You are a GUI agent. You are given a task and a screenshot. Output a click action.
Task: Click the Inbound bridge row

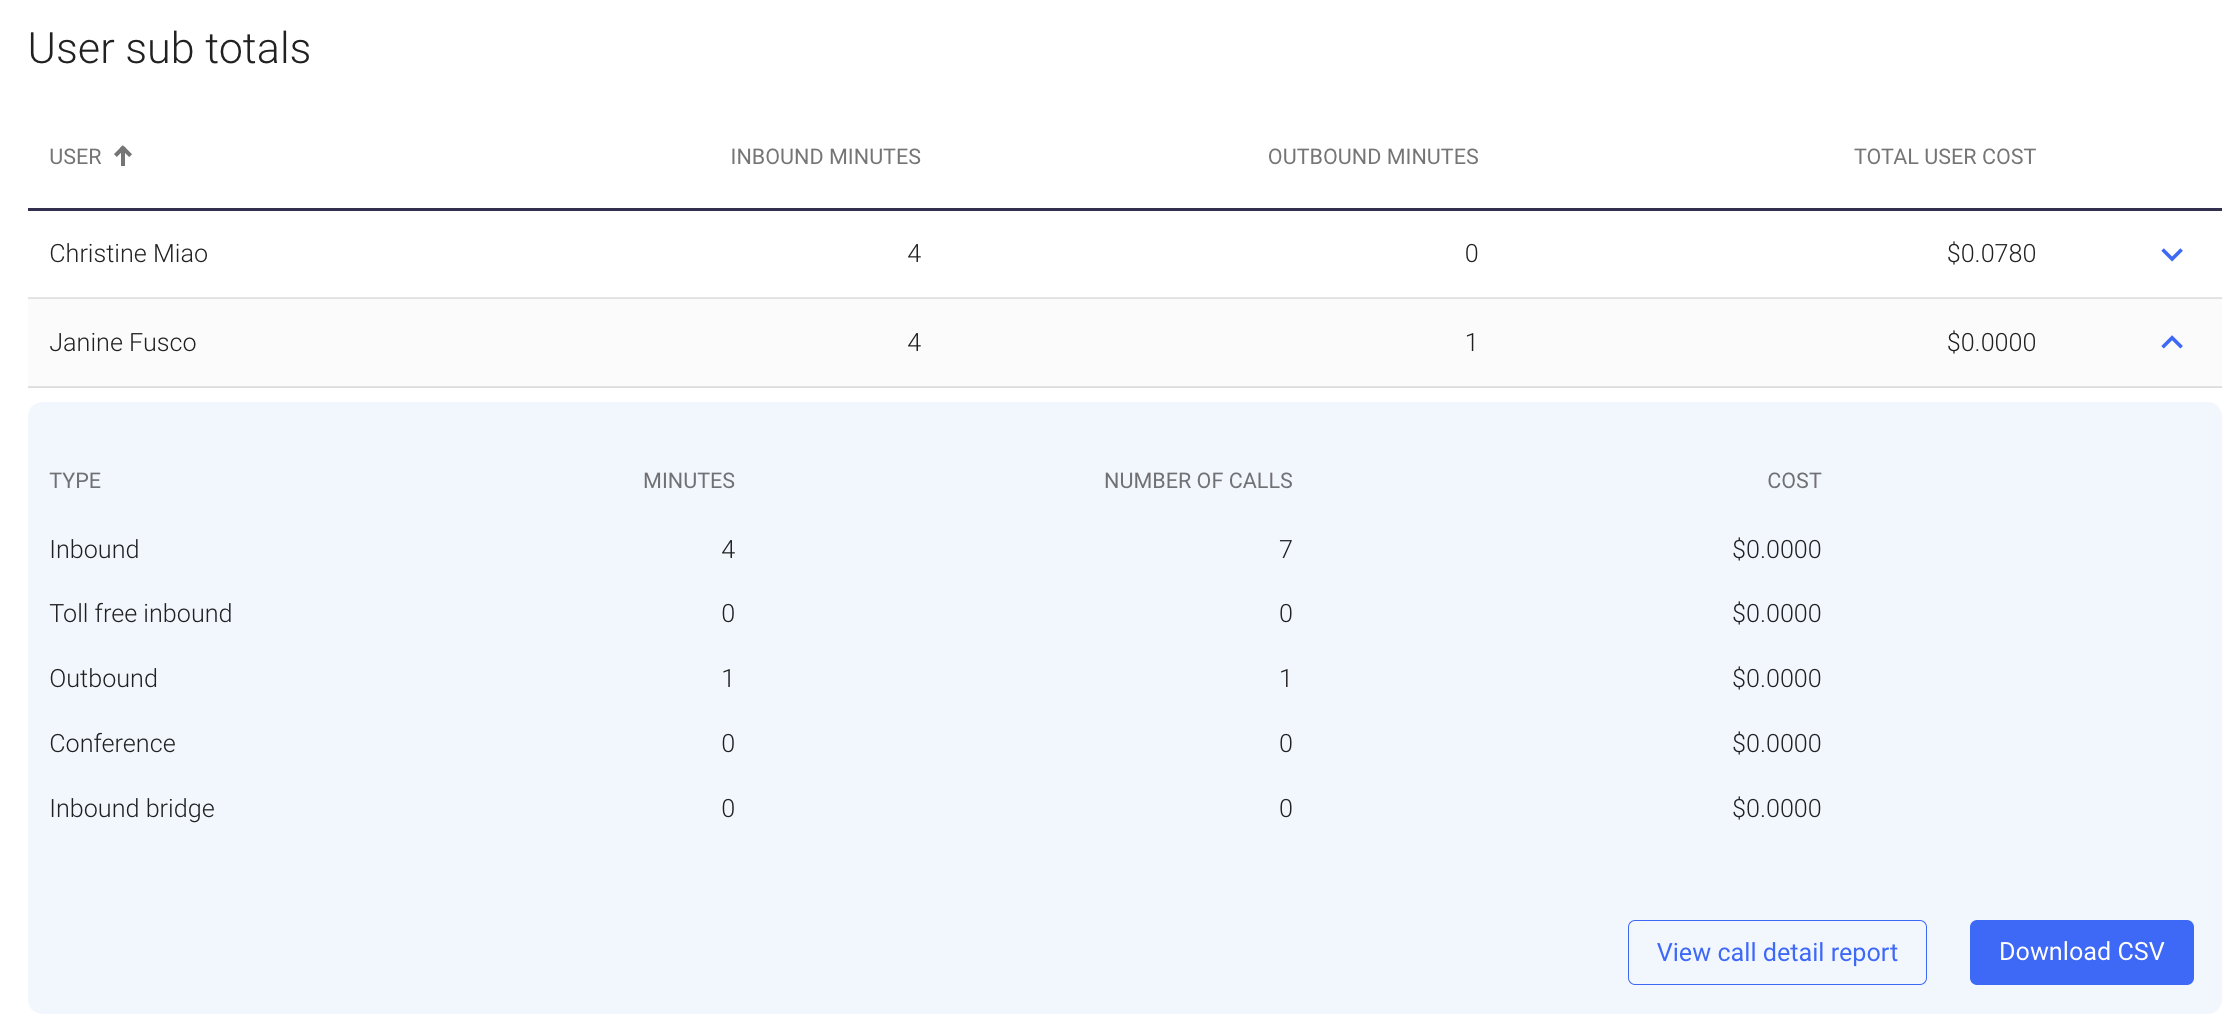[x=131, y=808]
